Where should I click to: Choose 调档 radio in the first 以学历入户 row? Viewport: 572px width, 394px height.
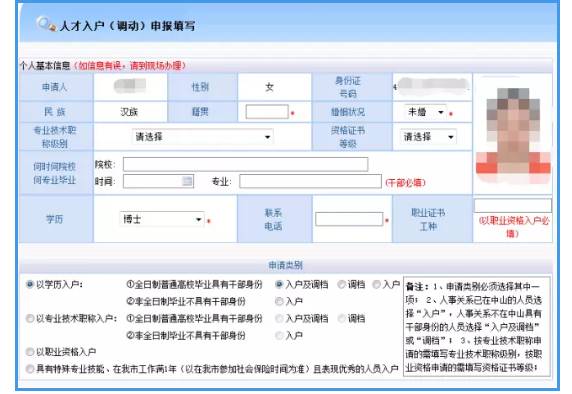pyautogui.click(x=341, y=285)
